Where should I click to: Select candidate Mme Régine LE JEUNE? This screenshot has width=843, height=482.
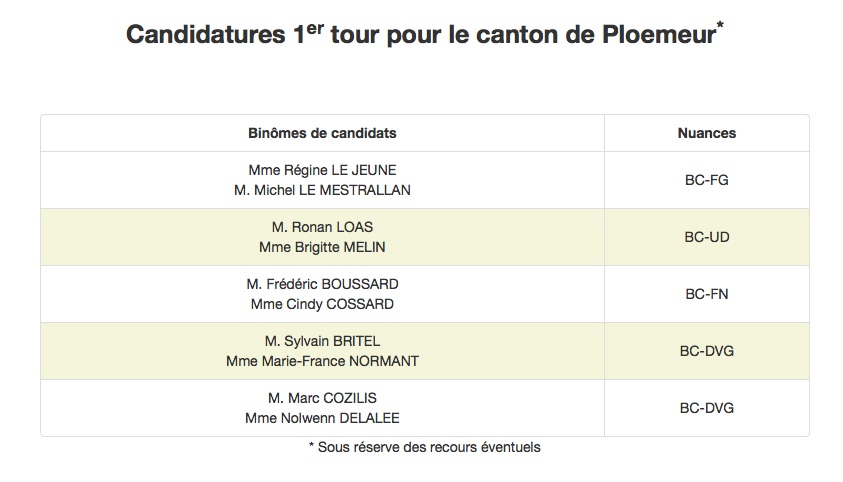(322, 170)
